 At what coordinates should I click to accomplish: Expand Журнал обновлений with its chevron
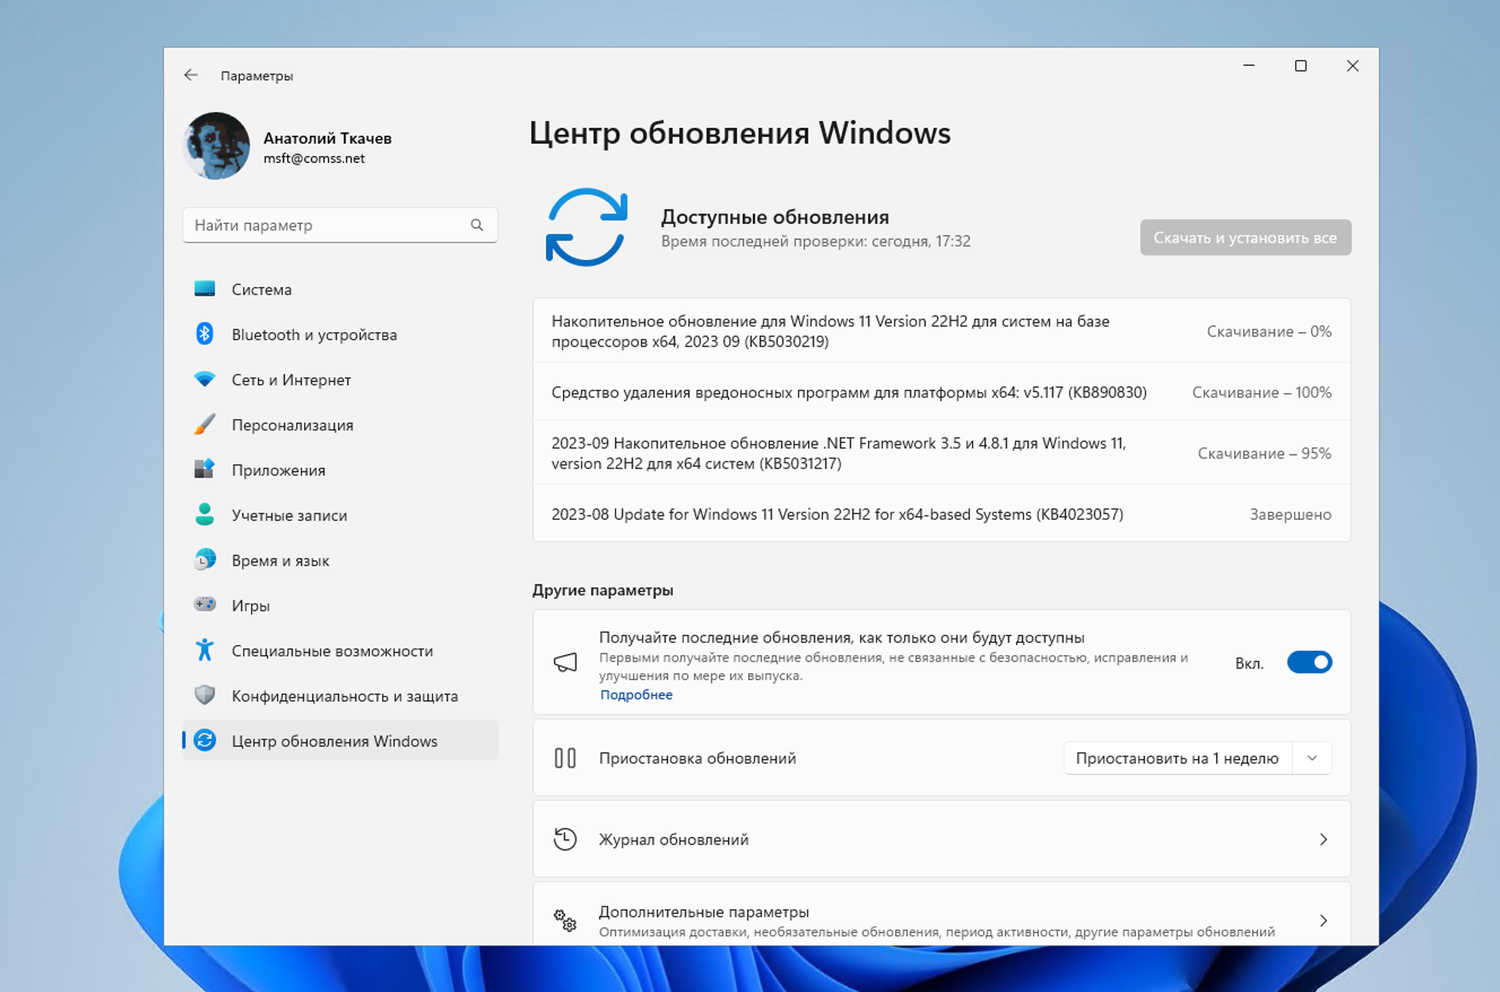(x=1323, y=839)
